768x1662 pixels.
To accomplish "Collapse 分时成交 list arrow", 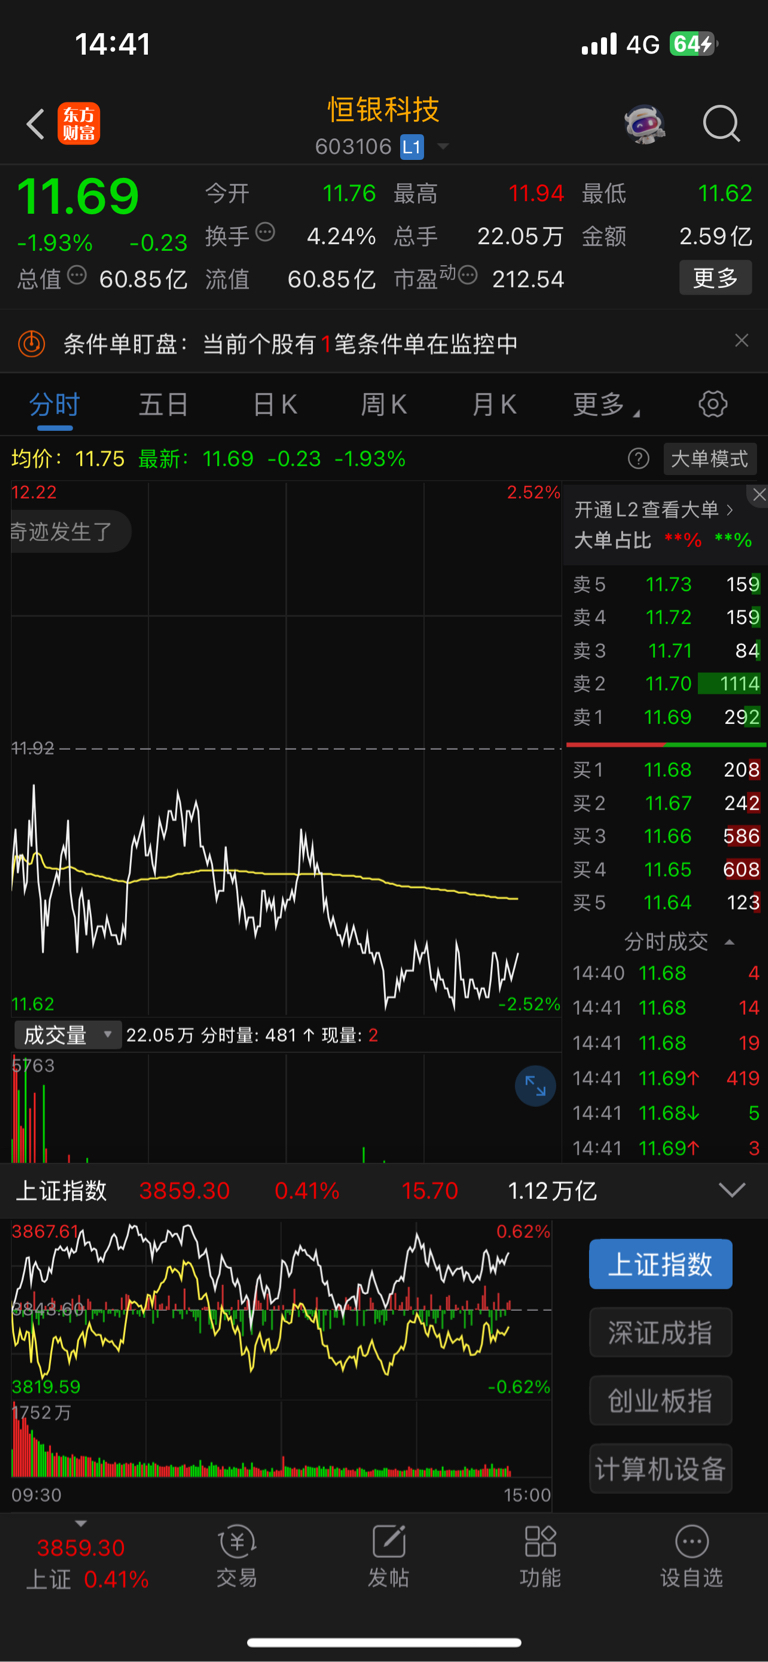I will [729, 942].
